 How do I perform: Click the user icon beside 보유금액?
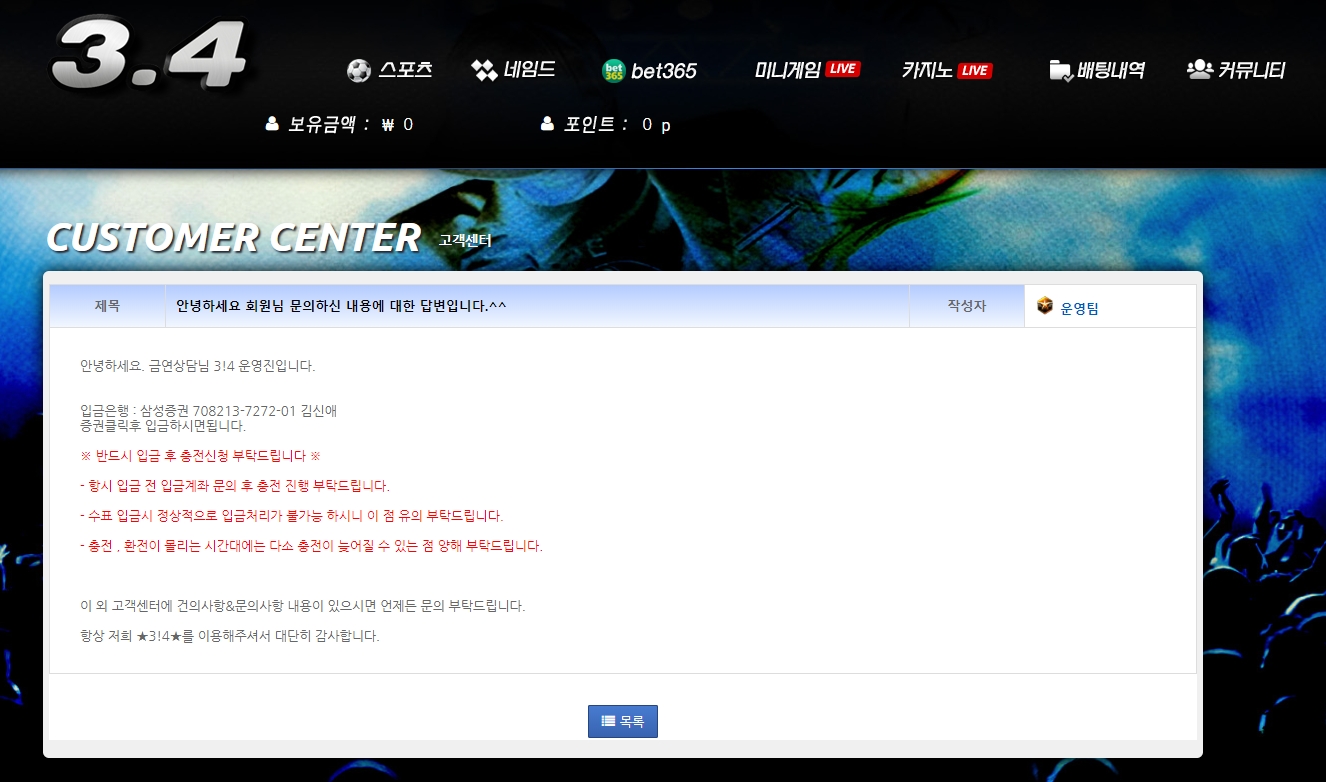[272, 124]
